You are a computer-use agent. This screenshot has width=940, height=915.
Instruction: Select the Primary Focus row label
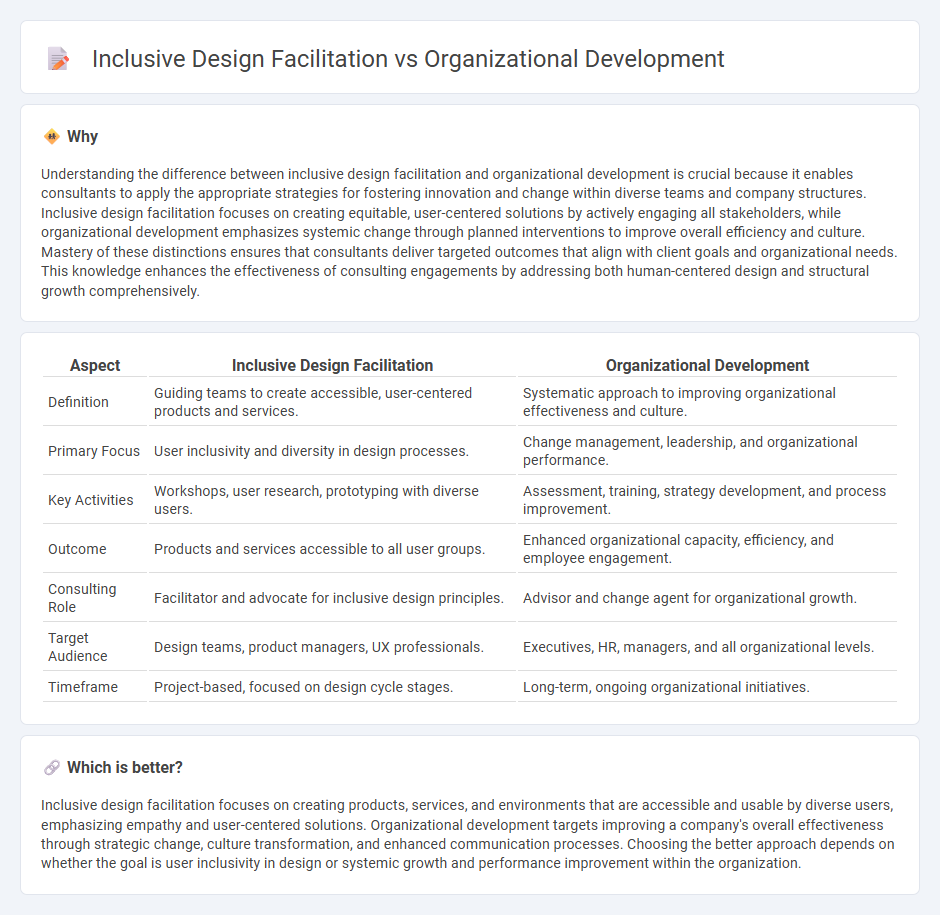(94, 451)
